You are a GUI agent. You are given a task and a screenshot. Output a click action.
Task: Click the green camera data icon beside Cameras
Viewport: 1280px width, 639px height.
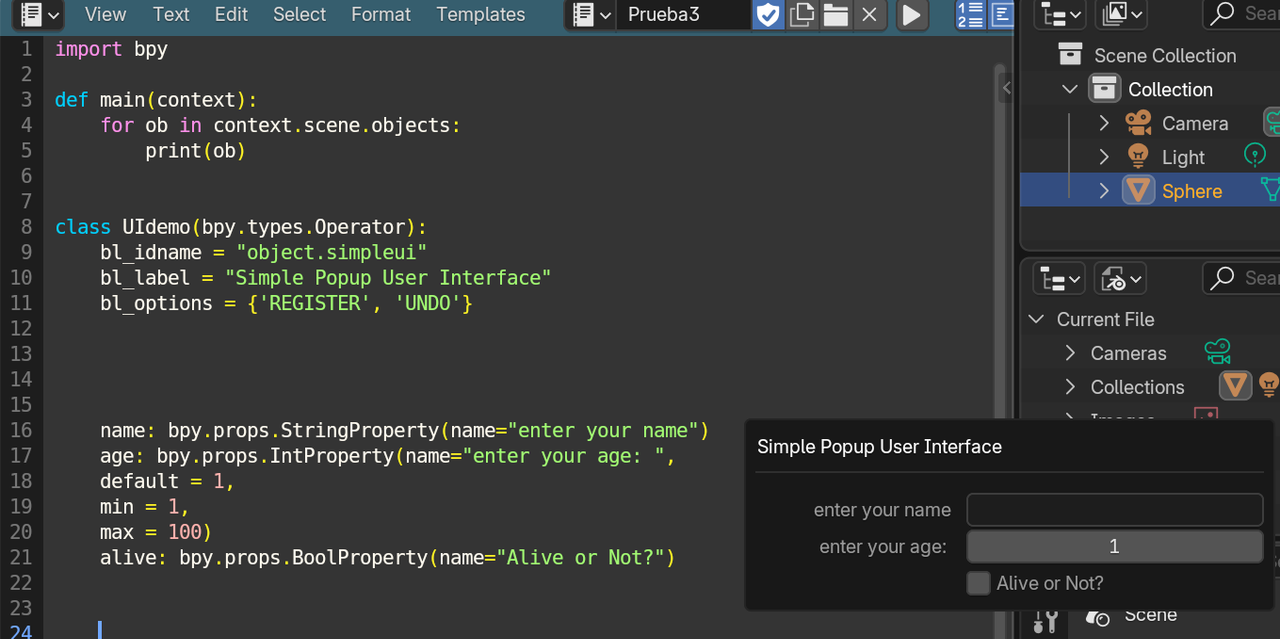1217,352
